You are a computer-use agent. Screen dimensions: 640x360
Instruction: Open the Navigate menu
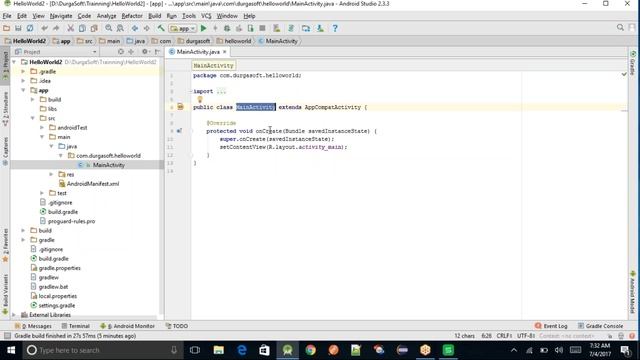point(61,16)
